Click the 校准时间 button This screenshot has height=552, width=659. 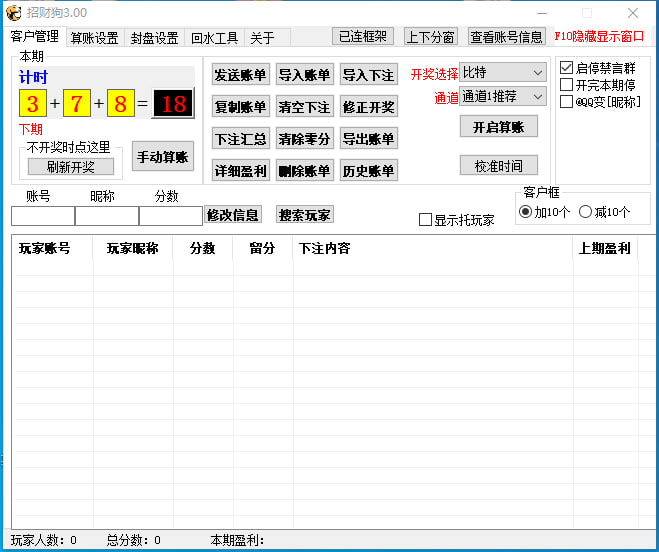tap(498, 165)
